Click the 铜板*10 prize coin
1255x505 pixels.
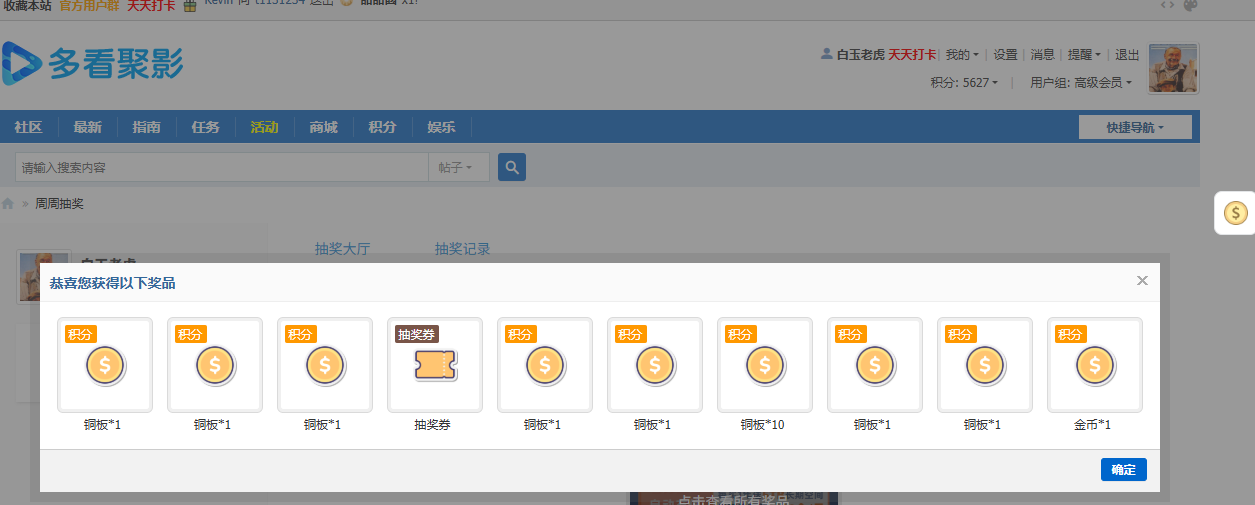click(764, 366)
